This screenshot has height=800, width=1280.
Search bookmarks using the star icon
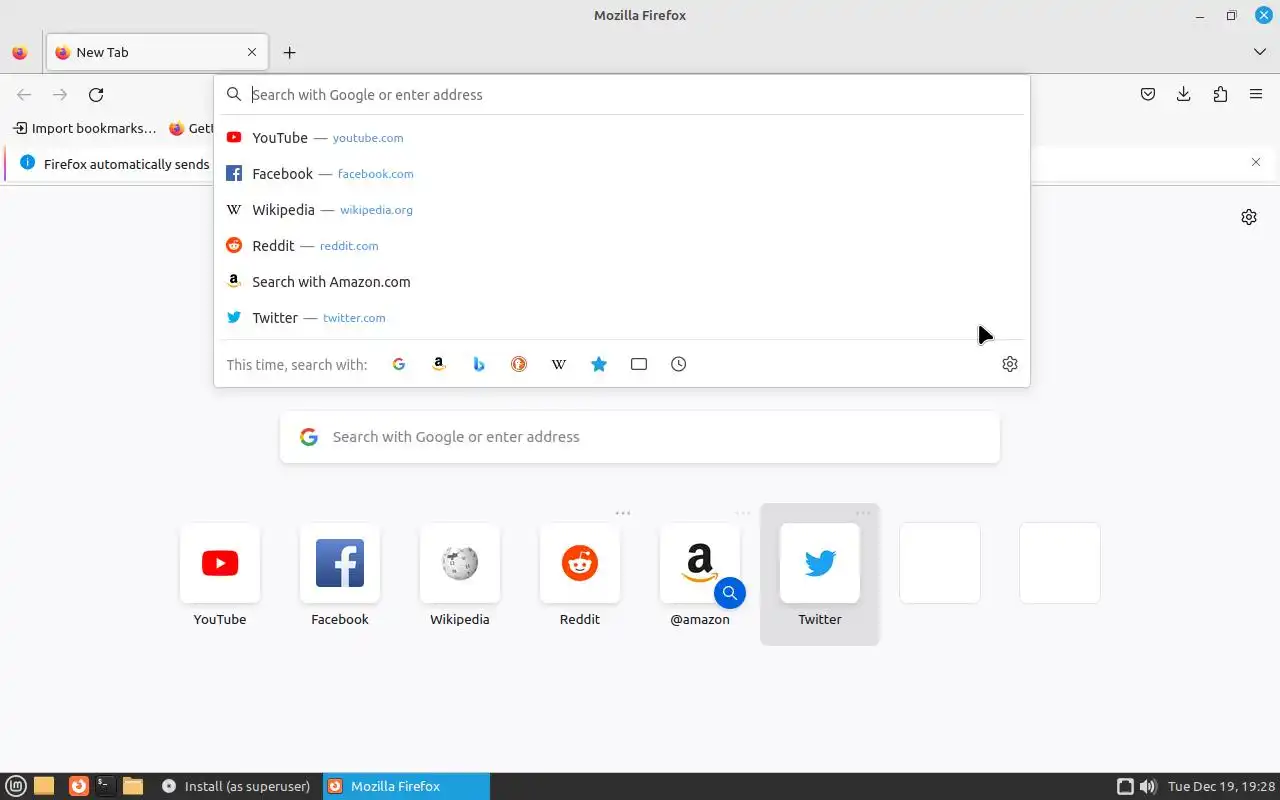[x=599, y=364]
